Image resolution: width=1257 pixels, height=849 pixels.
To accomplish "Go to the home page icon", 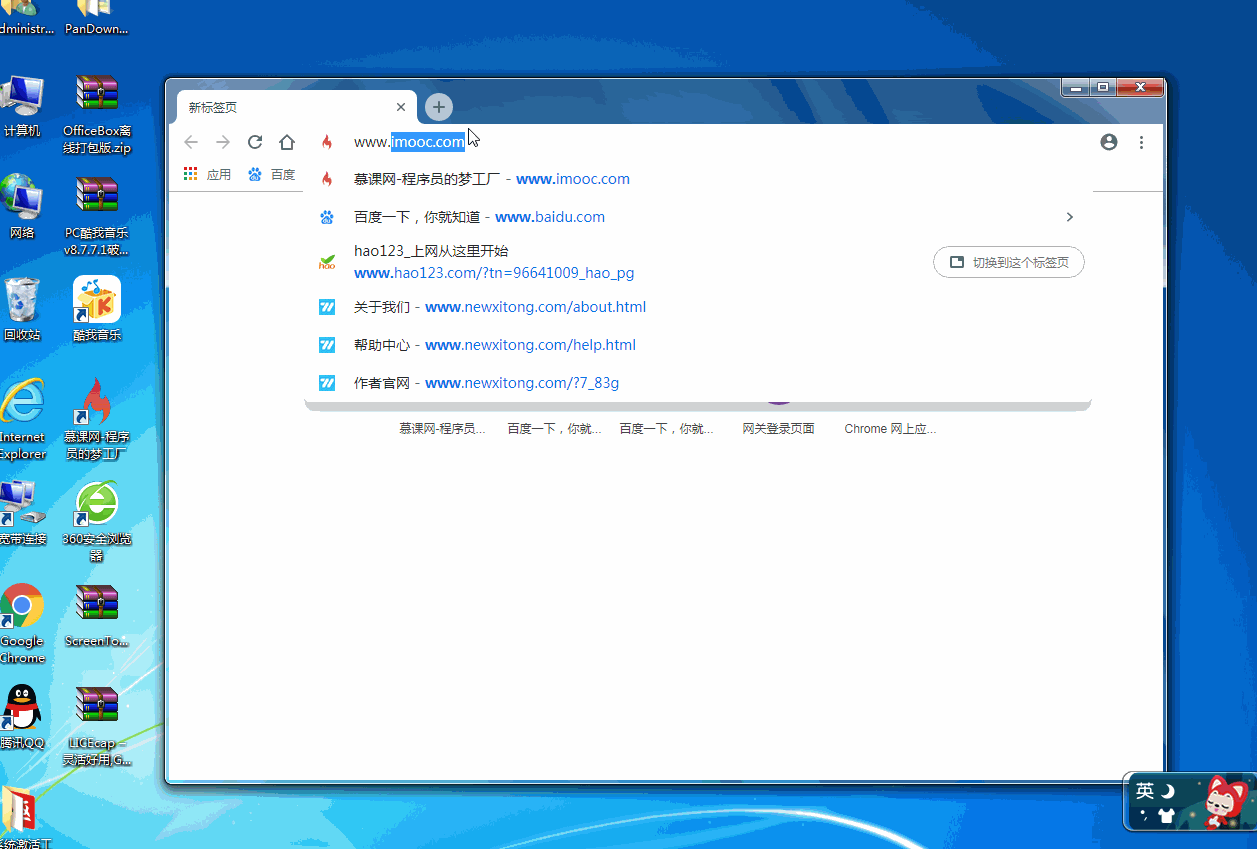I will pyautogui.click(x=287, y=142).
